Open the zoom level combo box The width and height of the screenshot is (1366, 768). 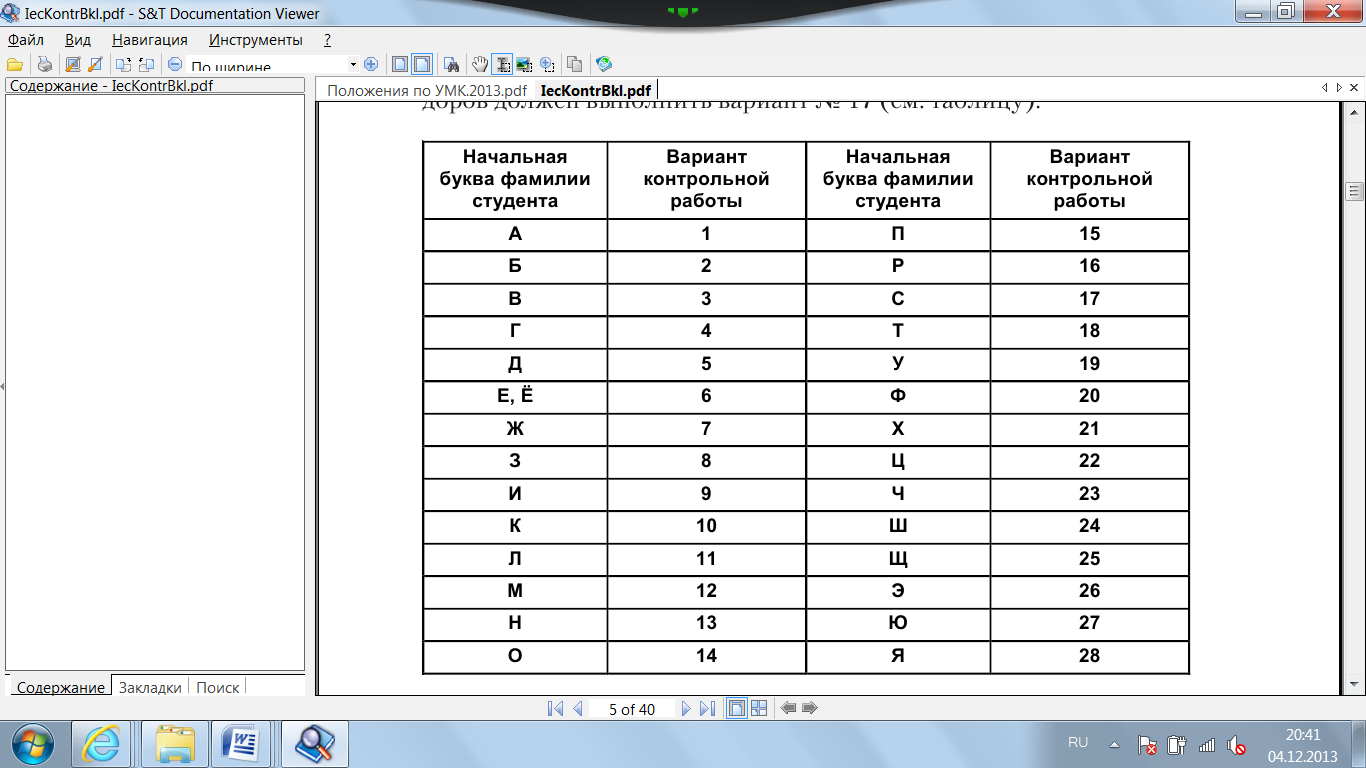(273, 64)
